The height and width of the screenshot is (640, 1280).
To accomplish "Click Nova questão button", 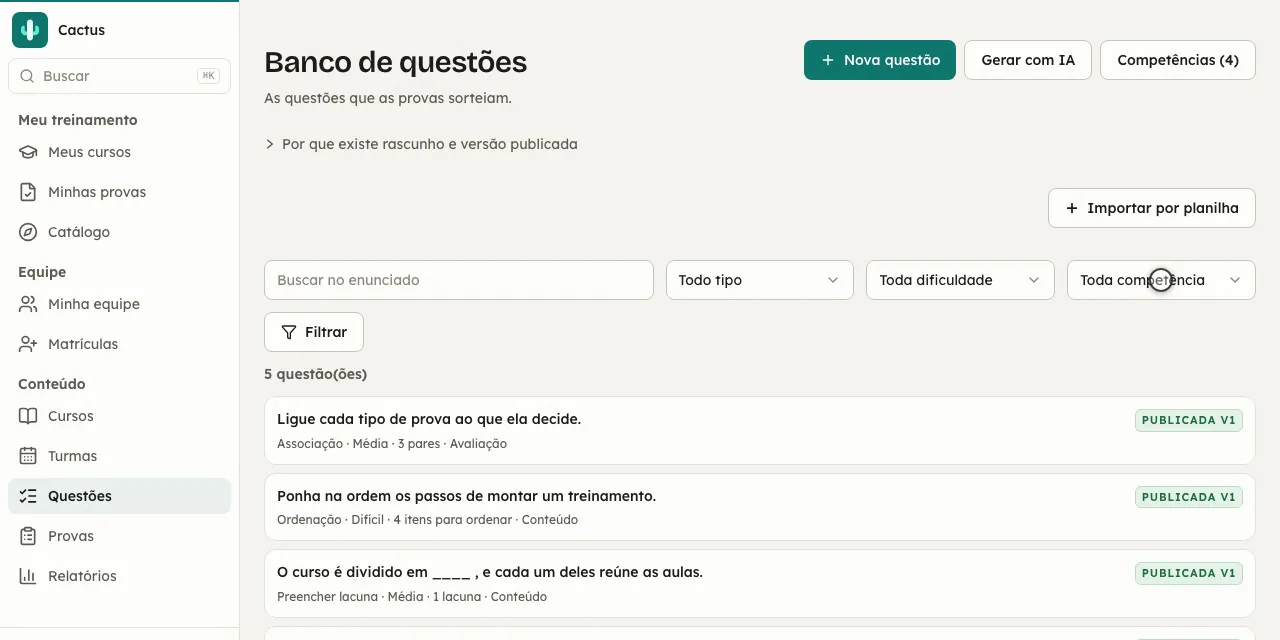I will click(880, 60).
